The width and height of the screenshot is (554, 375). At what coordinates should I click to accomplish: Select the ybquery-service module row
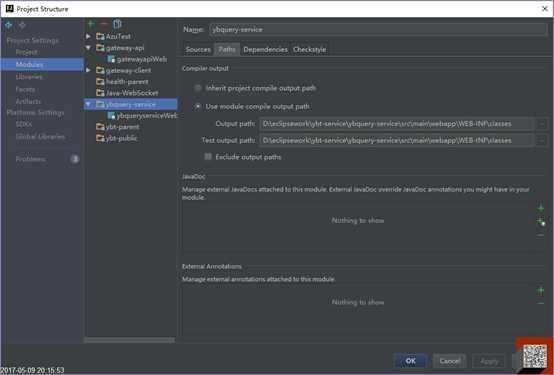(130, 104)
